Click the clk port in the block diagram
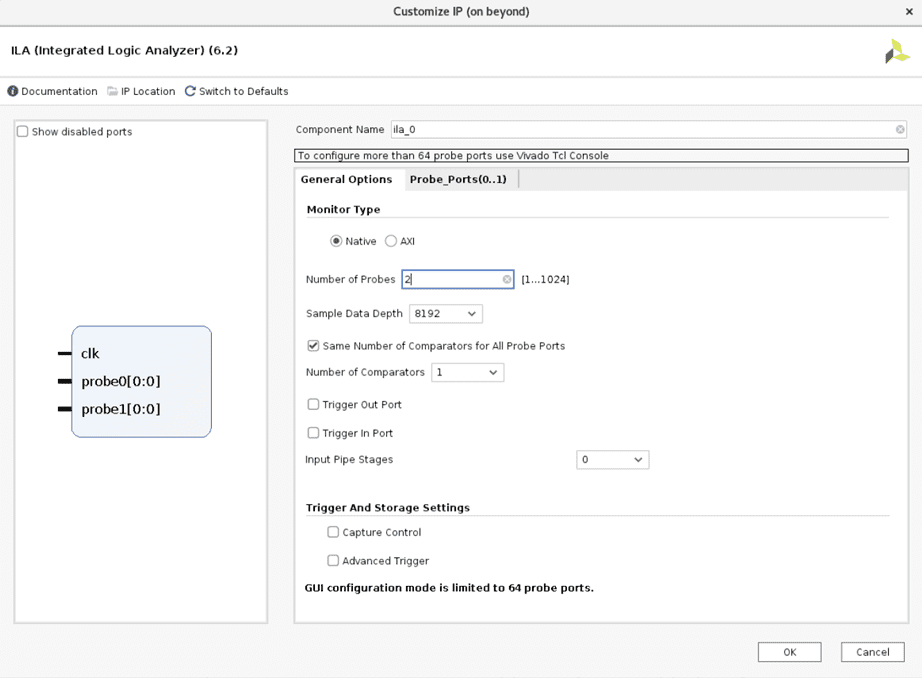Screen dimensions: 922x678 (x=90, y=353)
